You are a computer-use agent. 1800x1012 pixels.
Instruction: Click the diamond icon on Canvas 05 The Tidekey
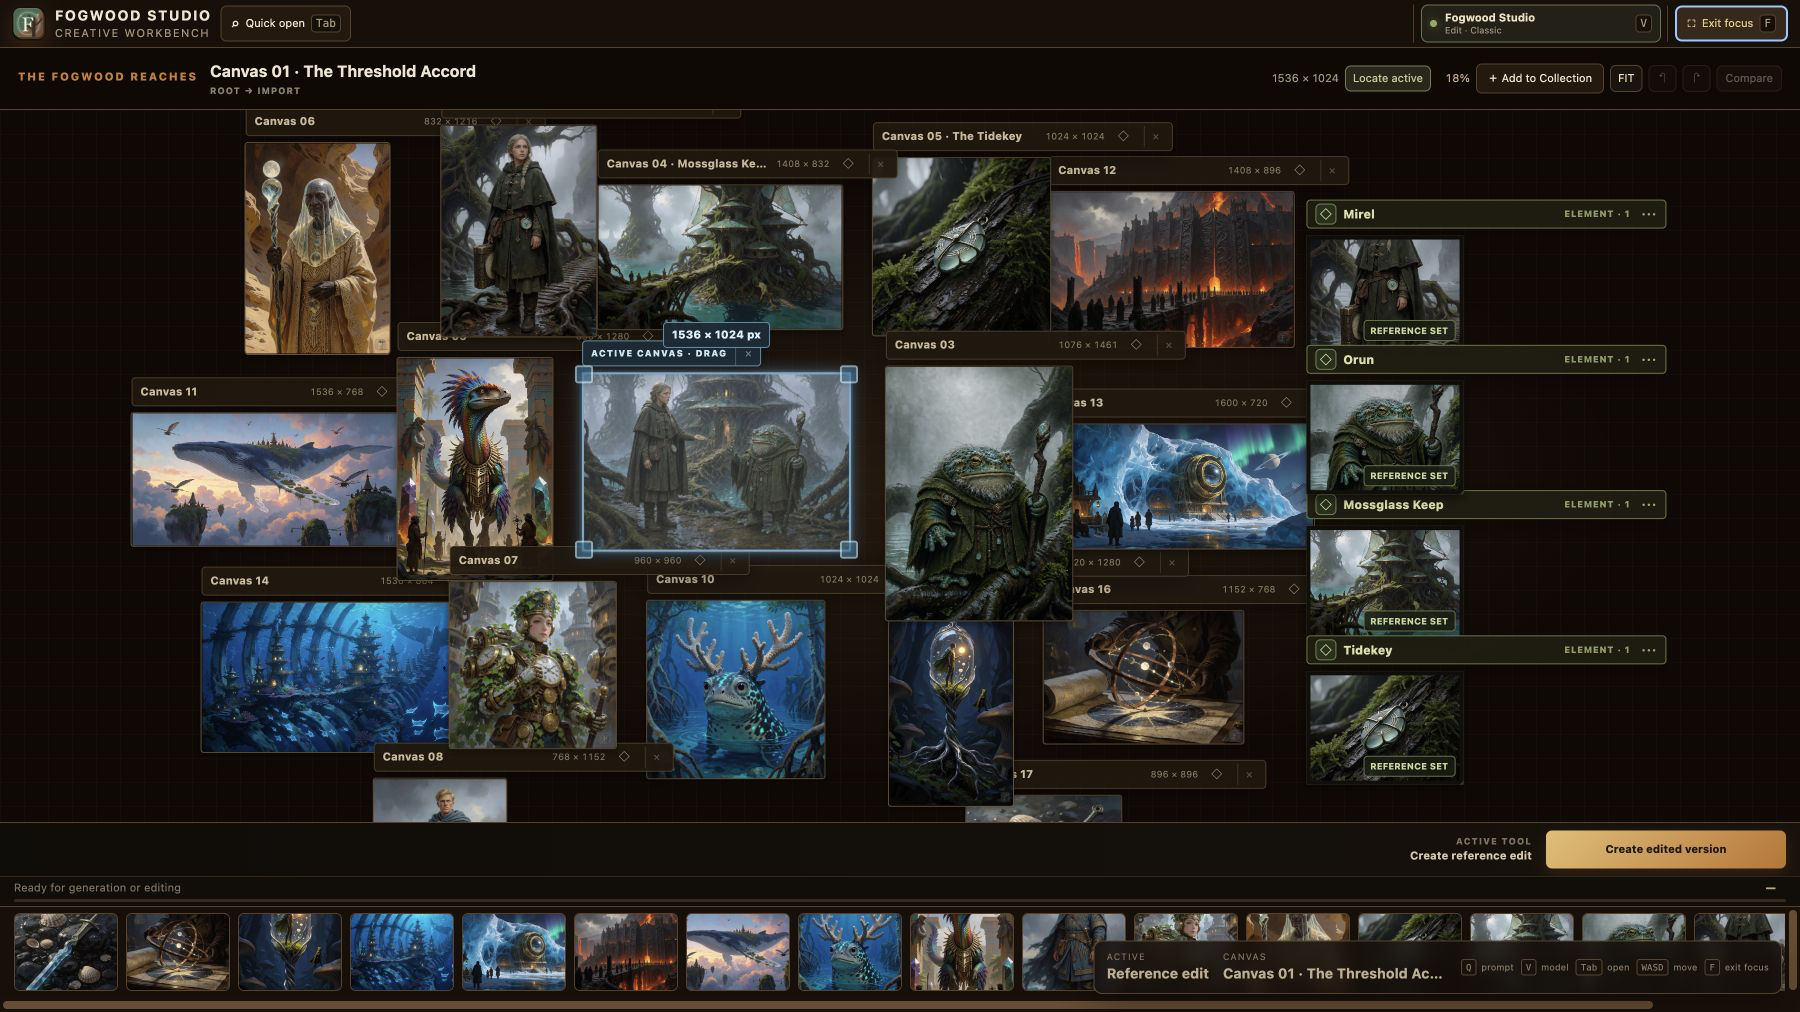point(1123,136)
